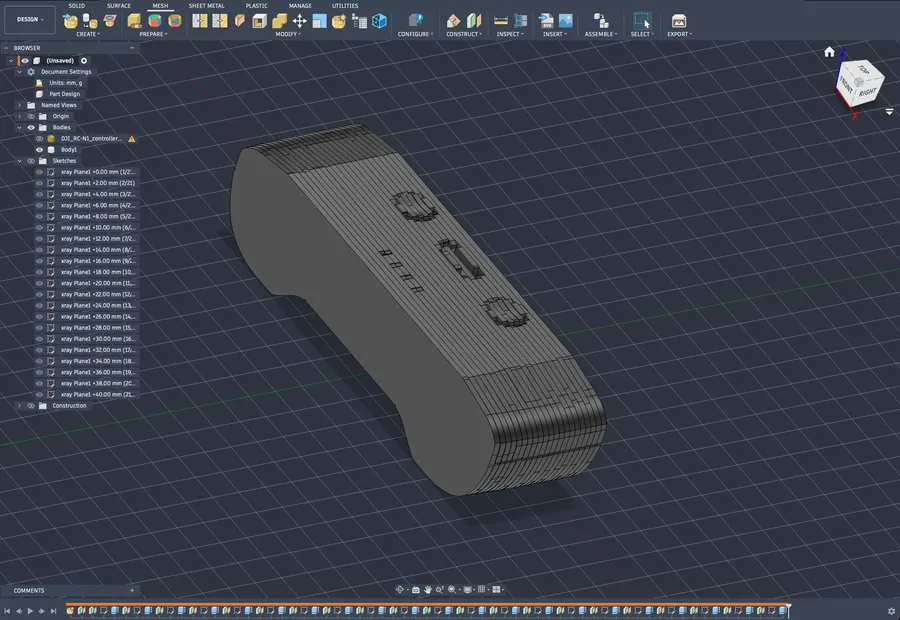
Task: Switch to the Sheet Metal tab
Action: point(207,6)
